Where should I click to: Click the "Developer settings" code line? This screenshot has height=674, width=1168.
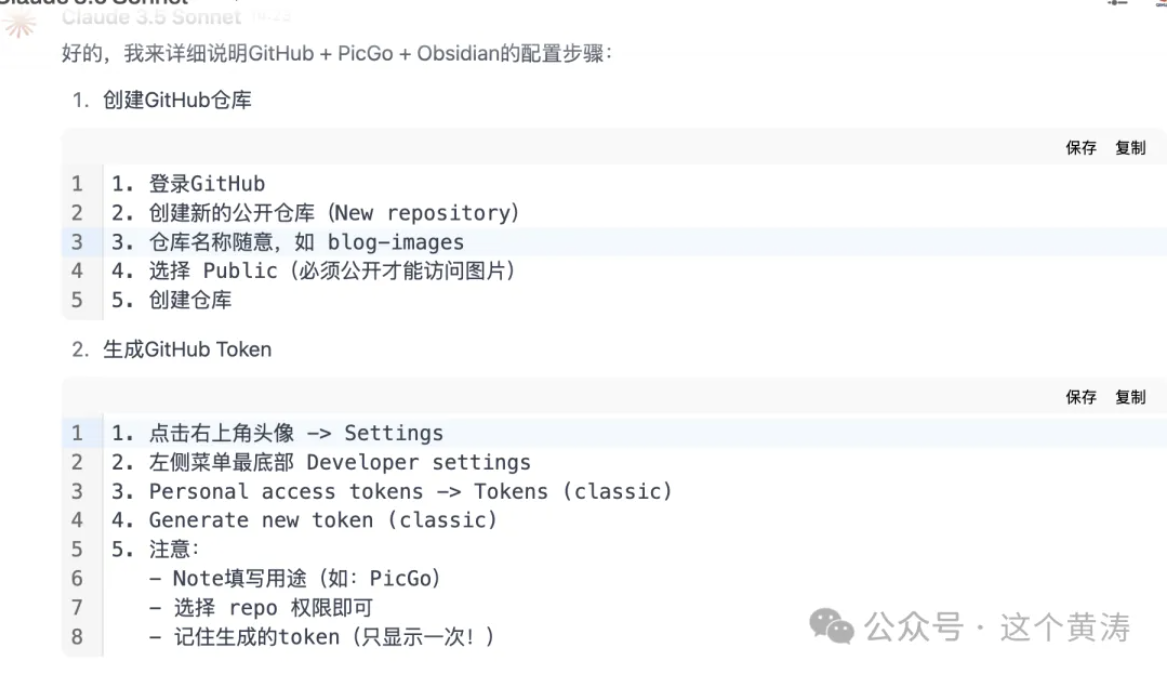(x=321, y=462)
